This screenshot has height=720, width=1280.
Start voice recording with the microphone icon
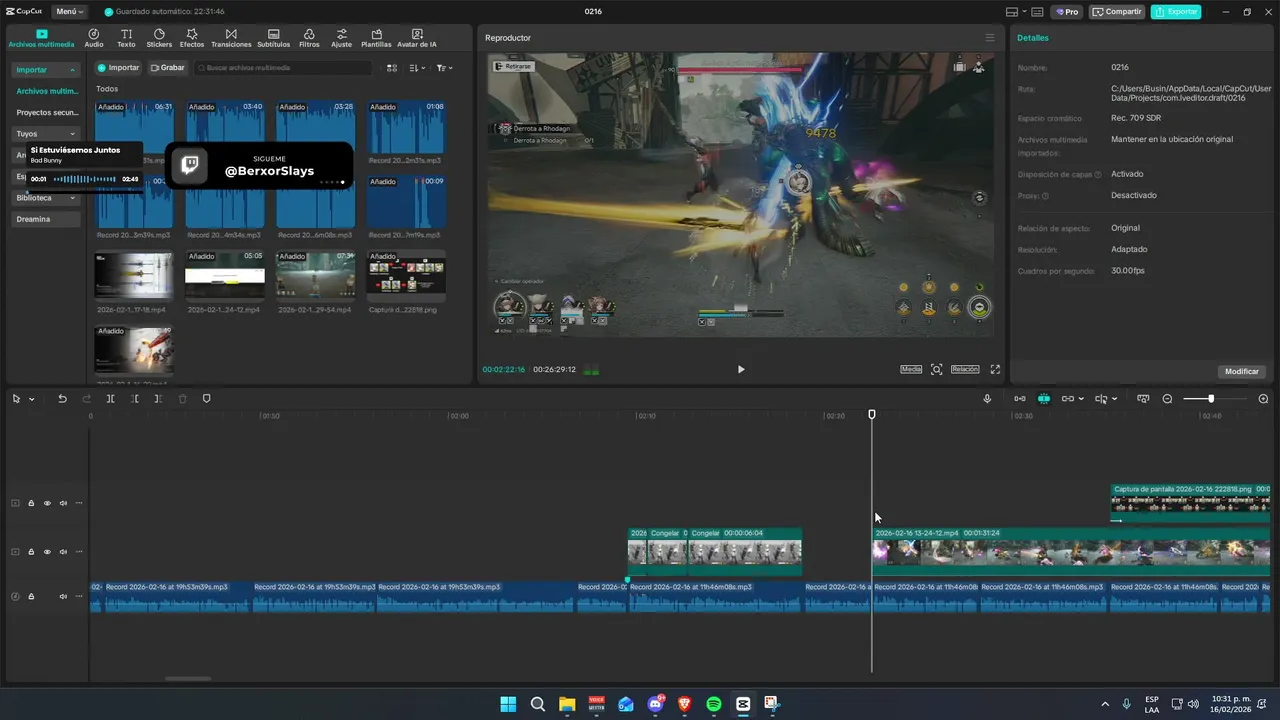click(x=987, y=399)
